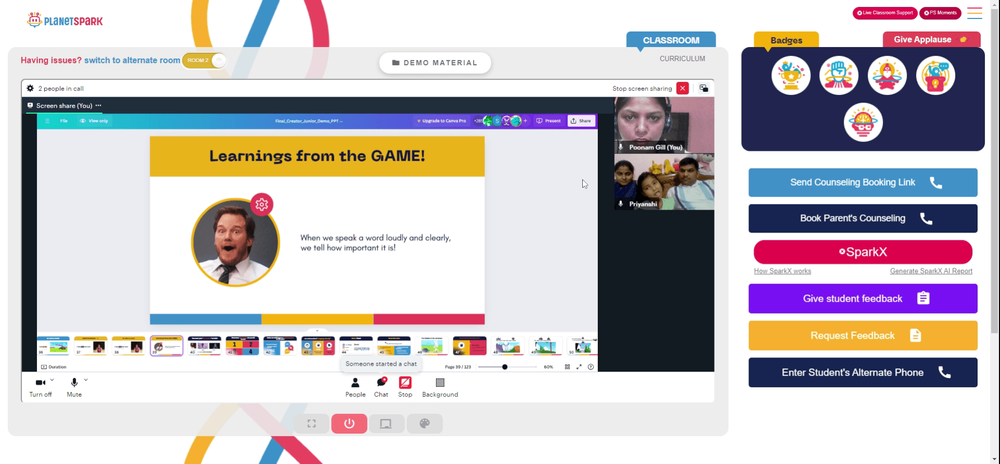Click the Canva fullscreen expand arrows icon
This screenshot has height=464, width=1000.
pos(579,367)
